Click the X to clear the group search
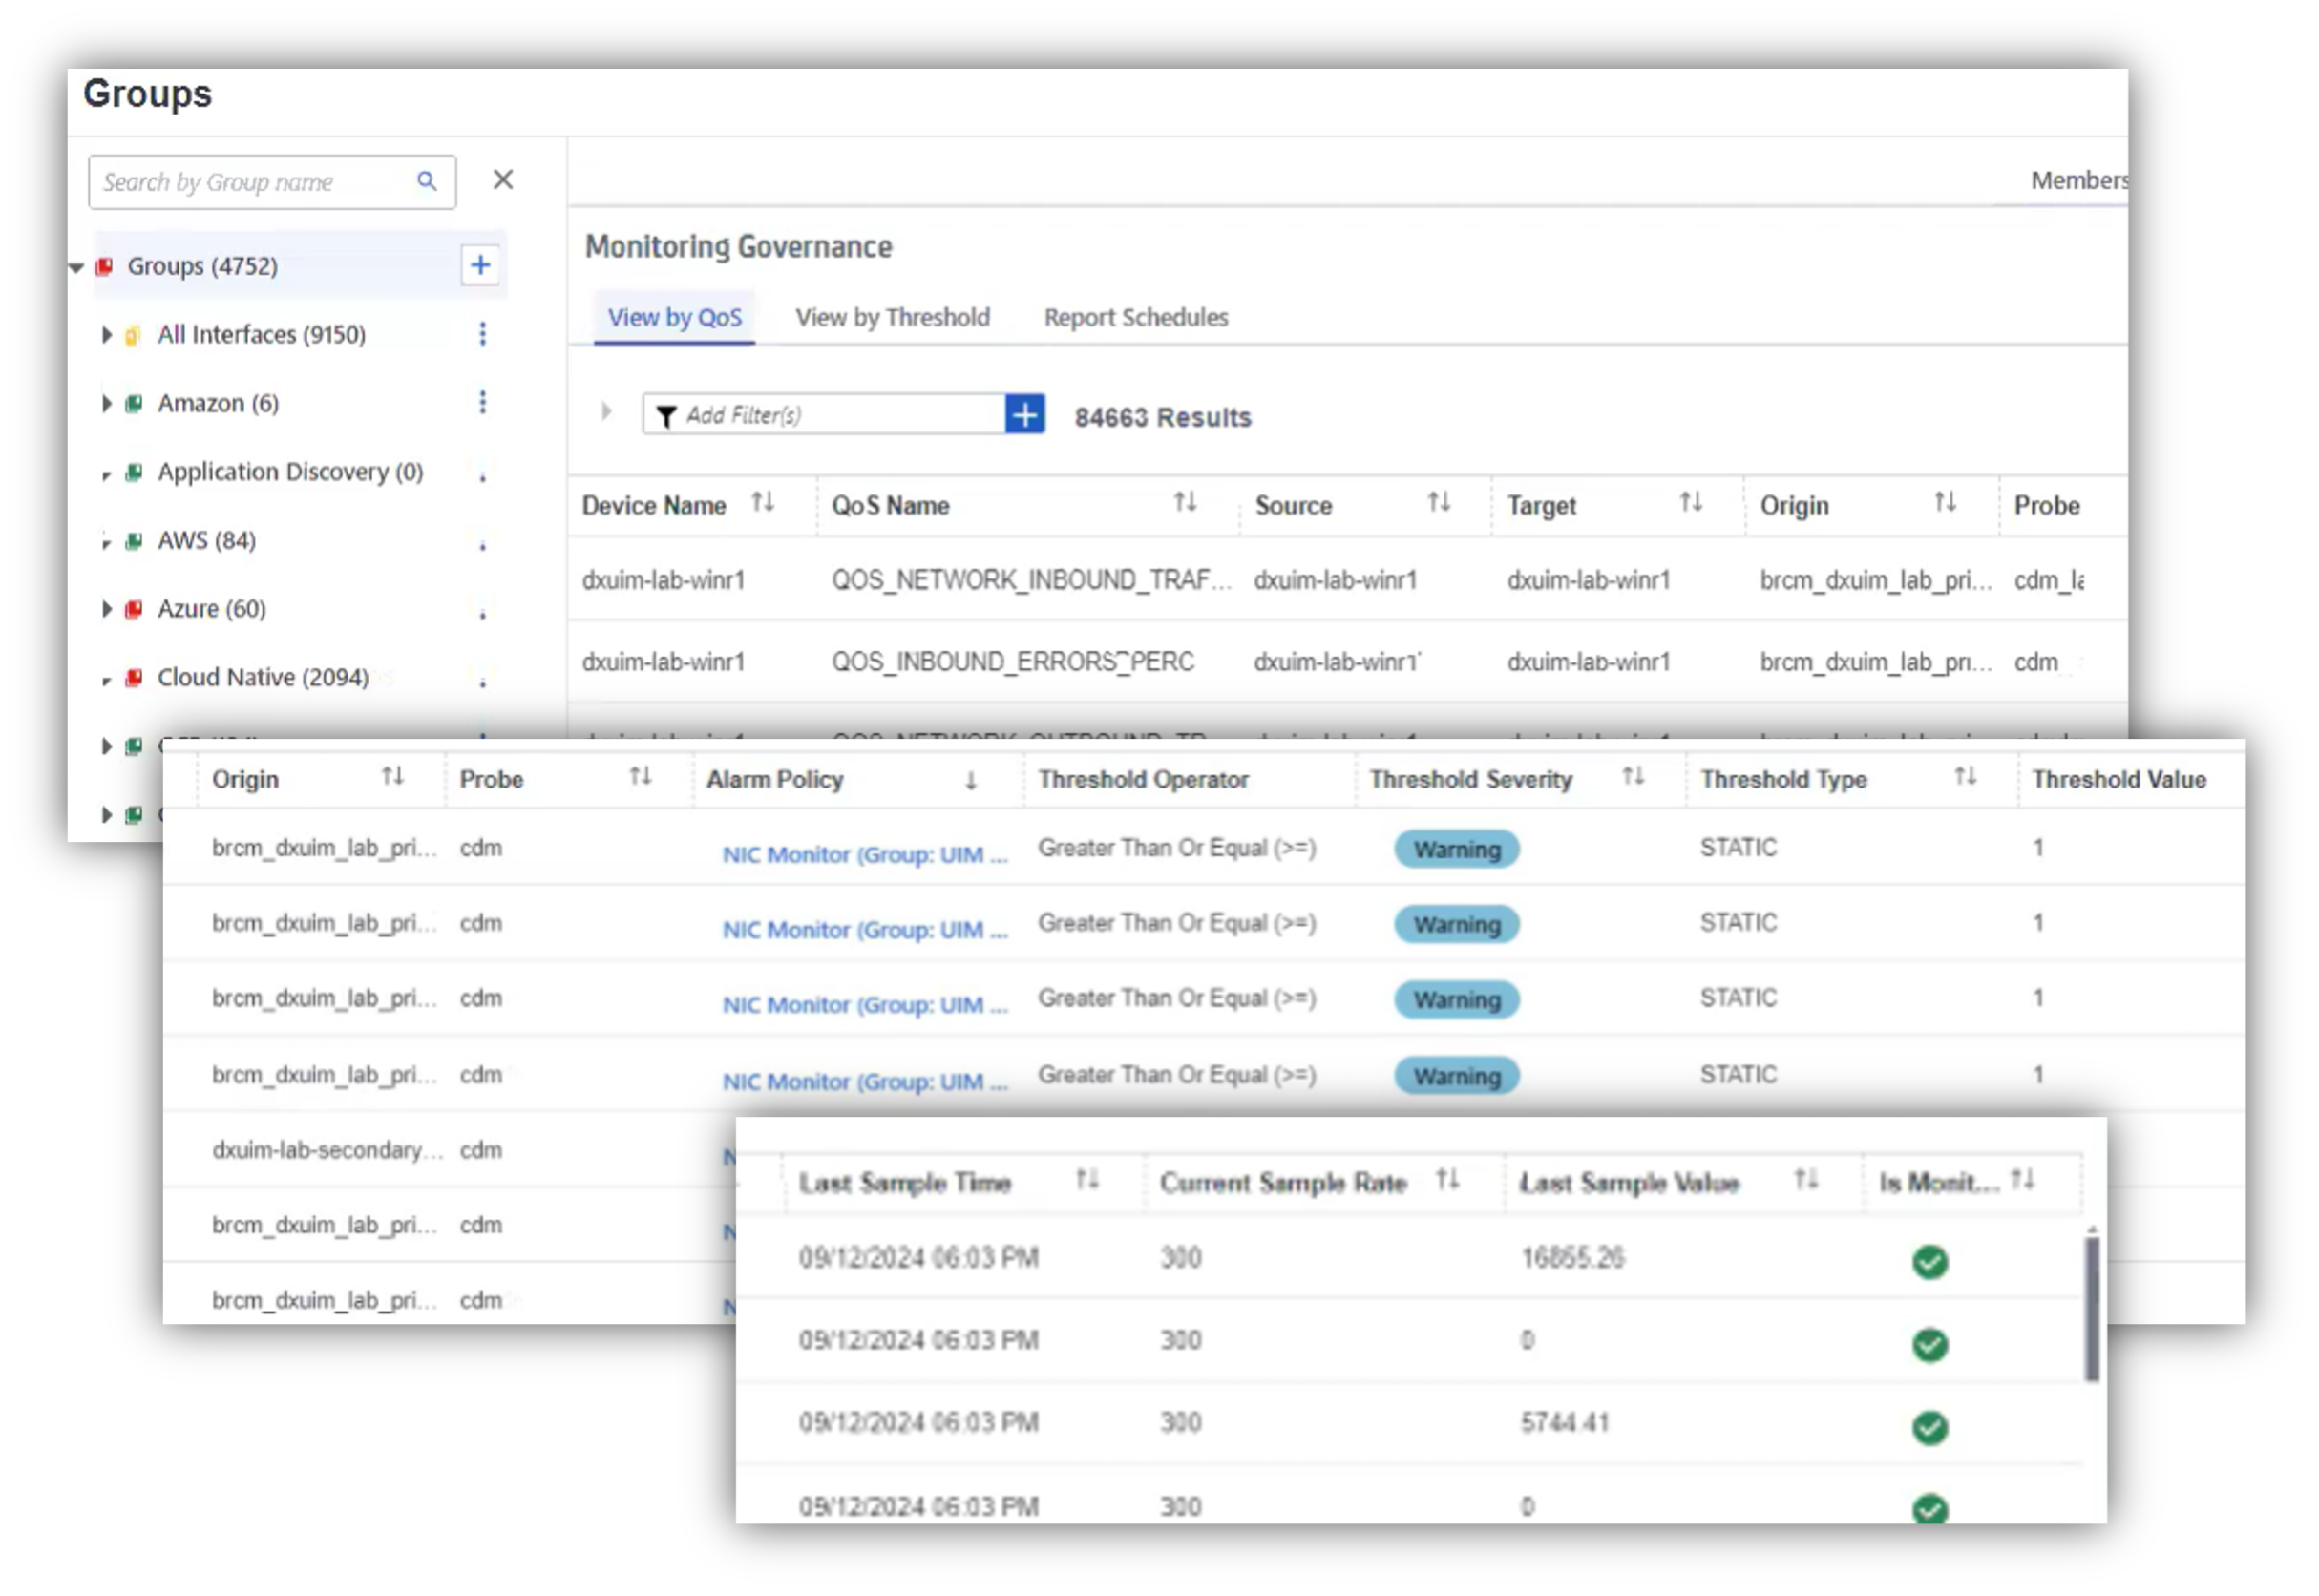Image resolution: width=2319 pixels, height=1596 pixels. pos(503,180)
